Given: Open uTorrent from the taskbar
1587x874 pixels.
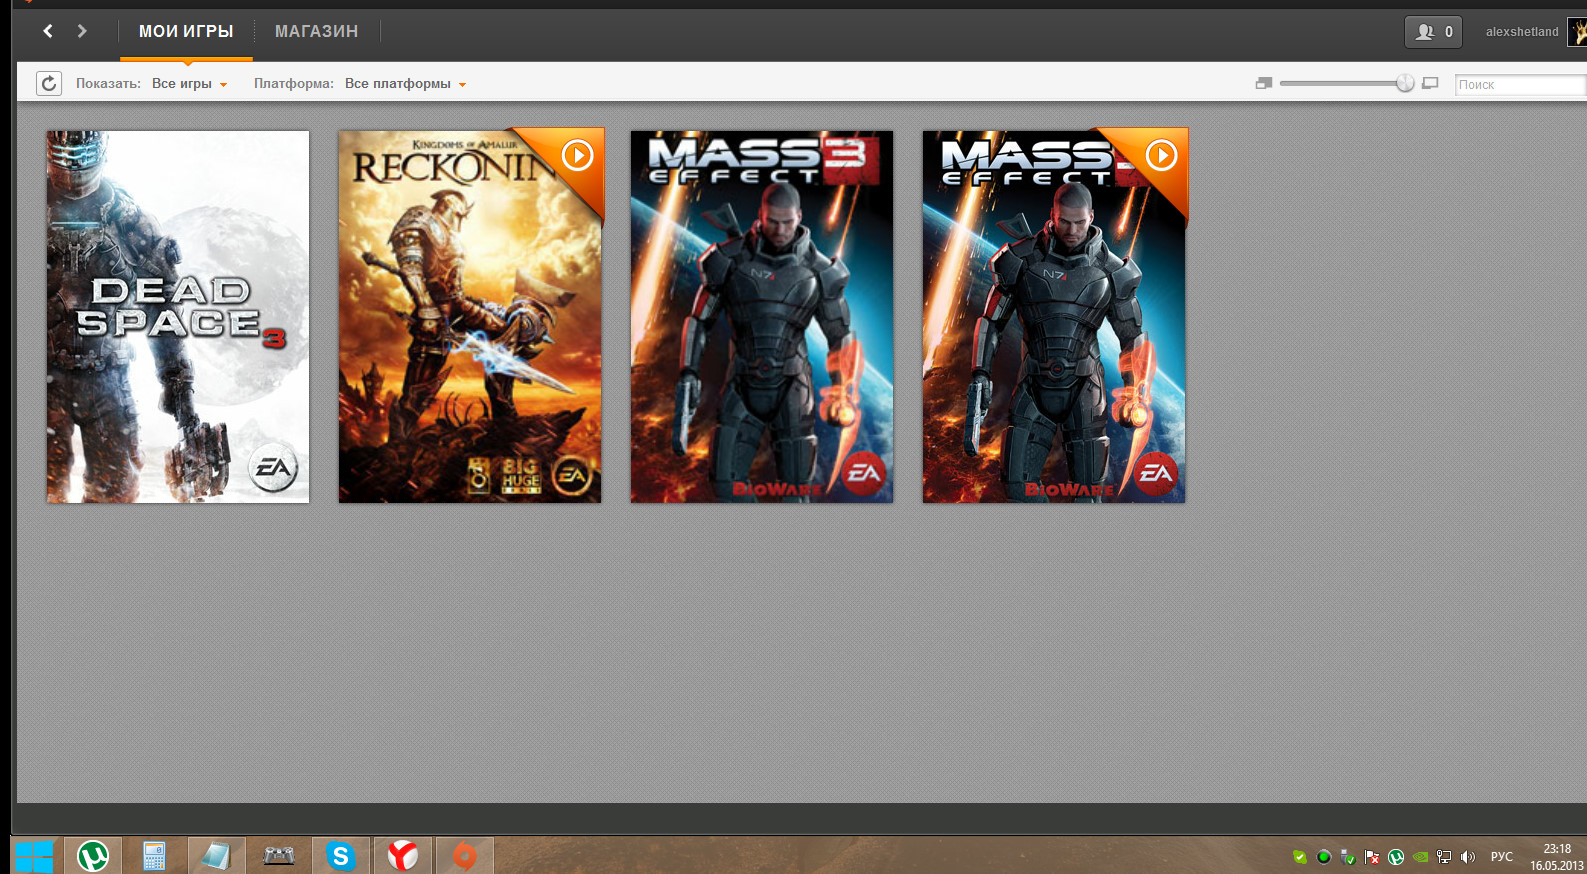Looking at the screenshot, I should pos(93,856).
